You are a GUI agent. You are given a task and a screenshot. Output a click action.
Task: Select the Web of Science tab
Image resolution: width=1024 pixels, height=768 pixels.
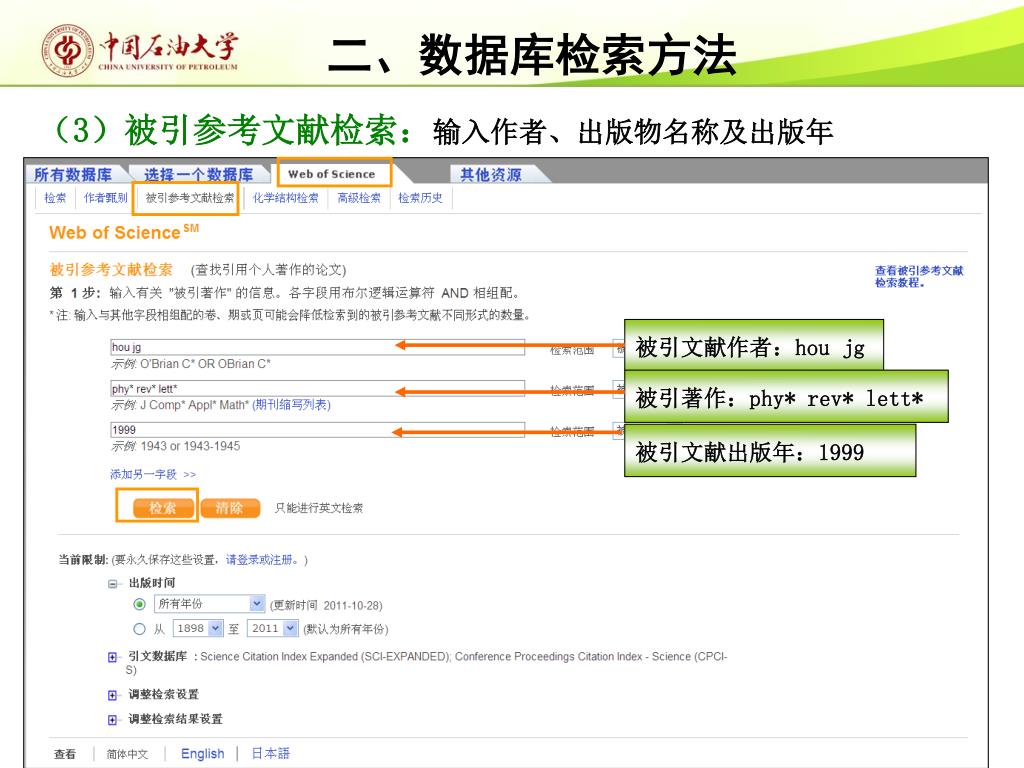tap(332, 174)
